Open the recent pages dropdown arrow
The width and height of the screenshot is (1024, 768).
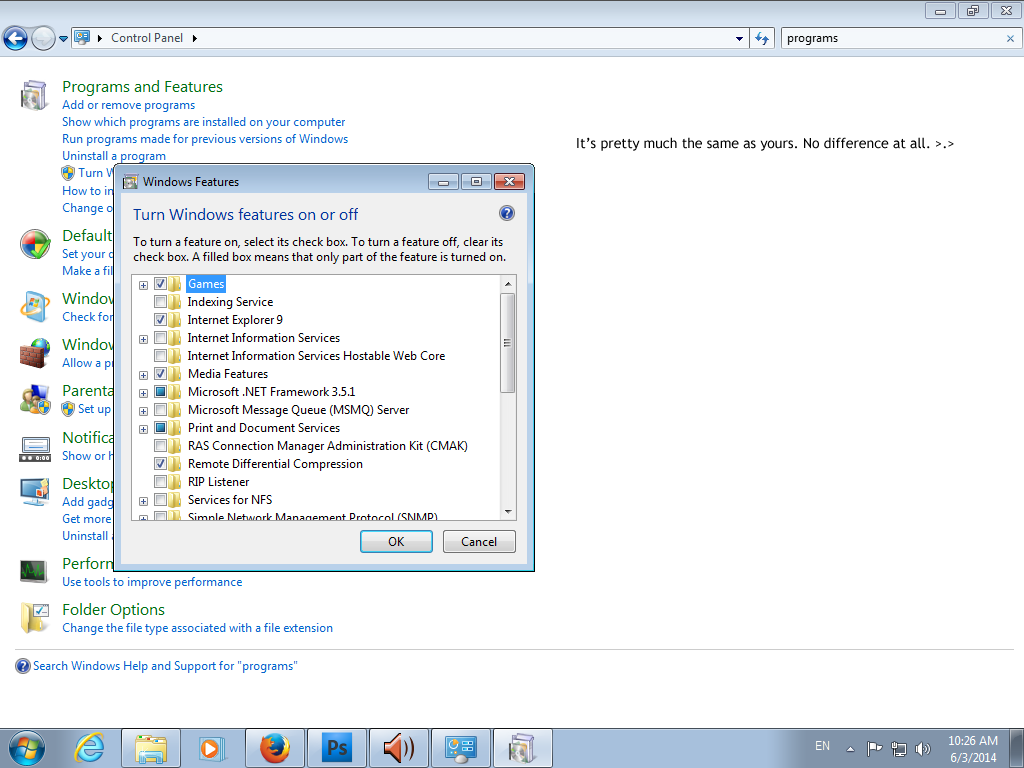pos(63,39)
